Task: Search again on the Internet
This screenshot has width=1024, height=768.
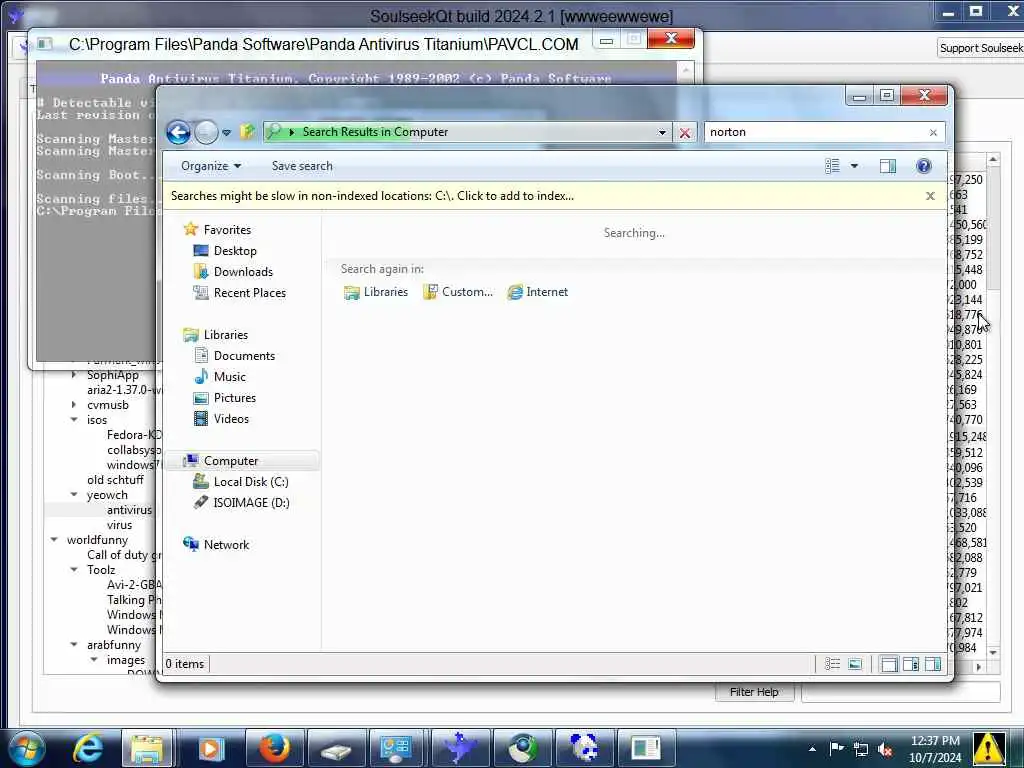Action: (537, 292)
